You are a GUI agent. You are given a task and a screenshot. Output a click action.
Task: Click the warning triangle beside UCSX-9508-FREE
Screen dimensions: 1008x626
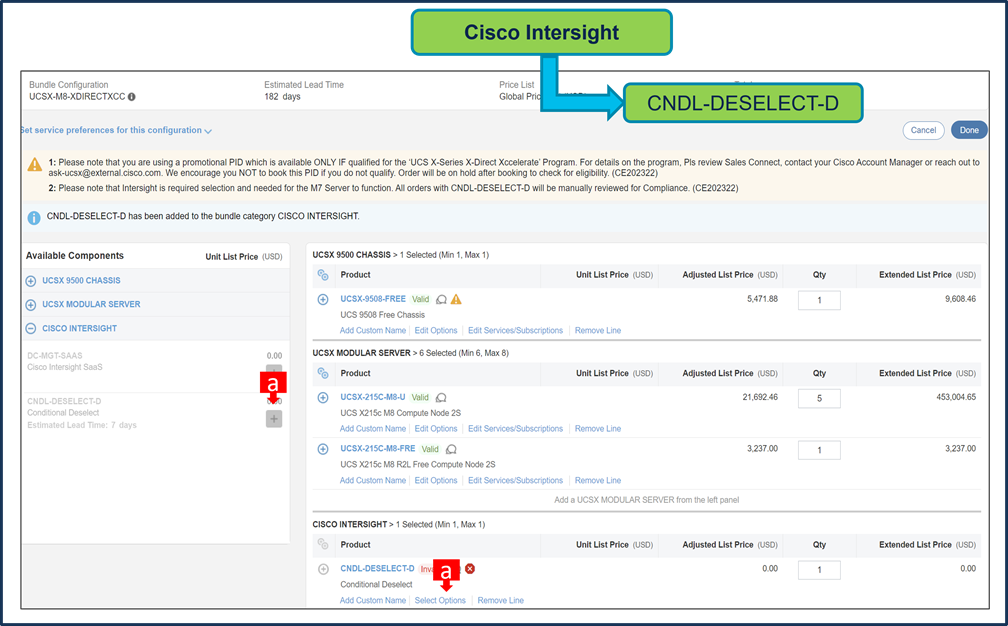coord(456,299)
